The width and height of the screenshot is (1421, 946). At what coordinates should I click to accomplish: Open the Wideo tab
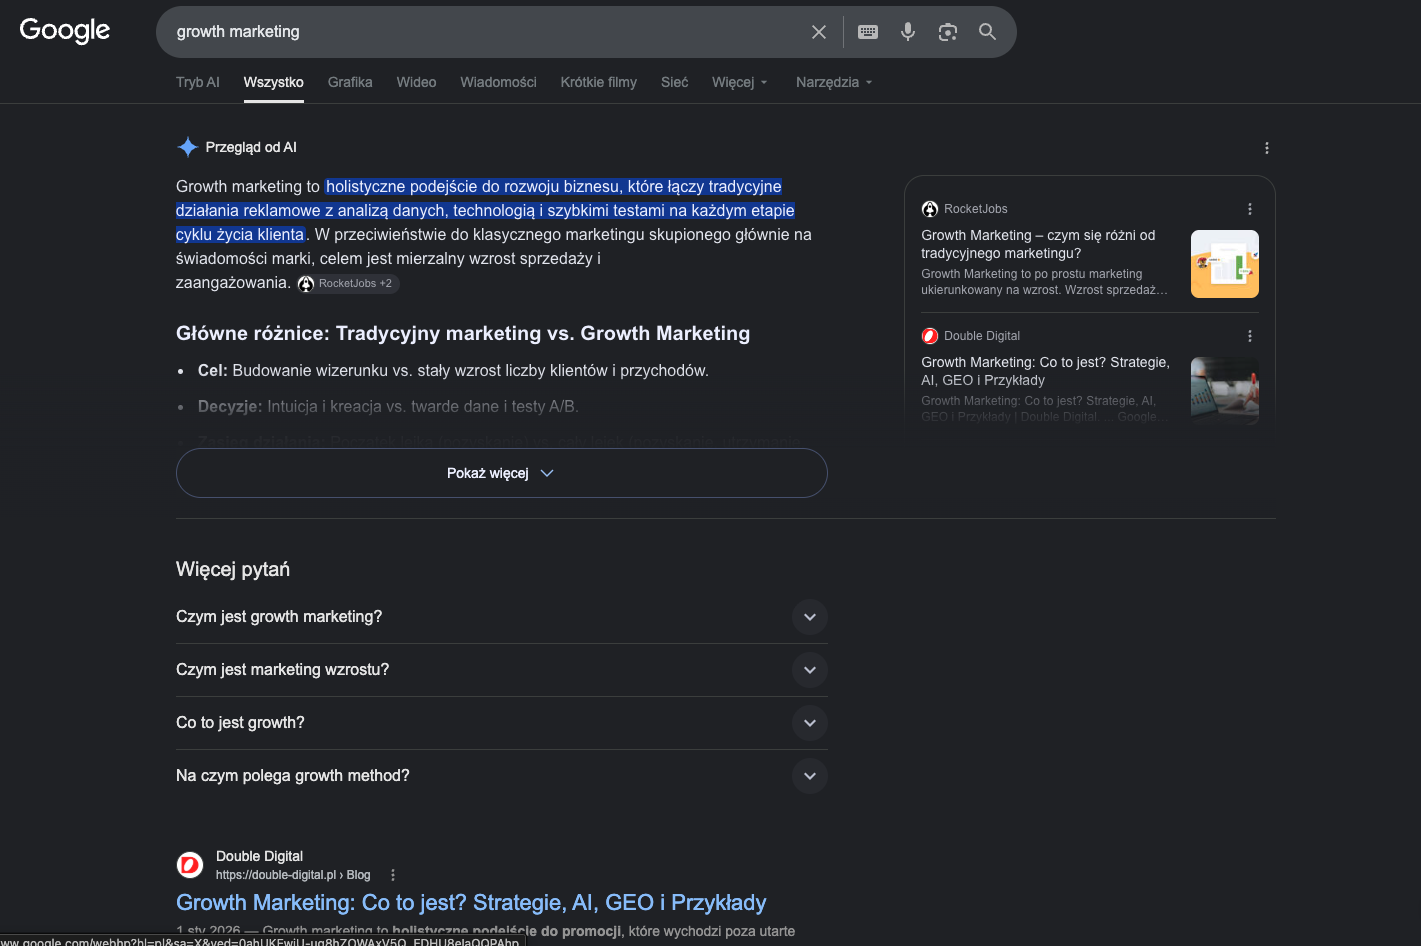click(416, 82)
